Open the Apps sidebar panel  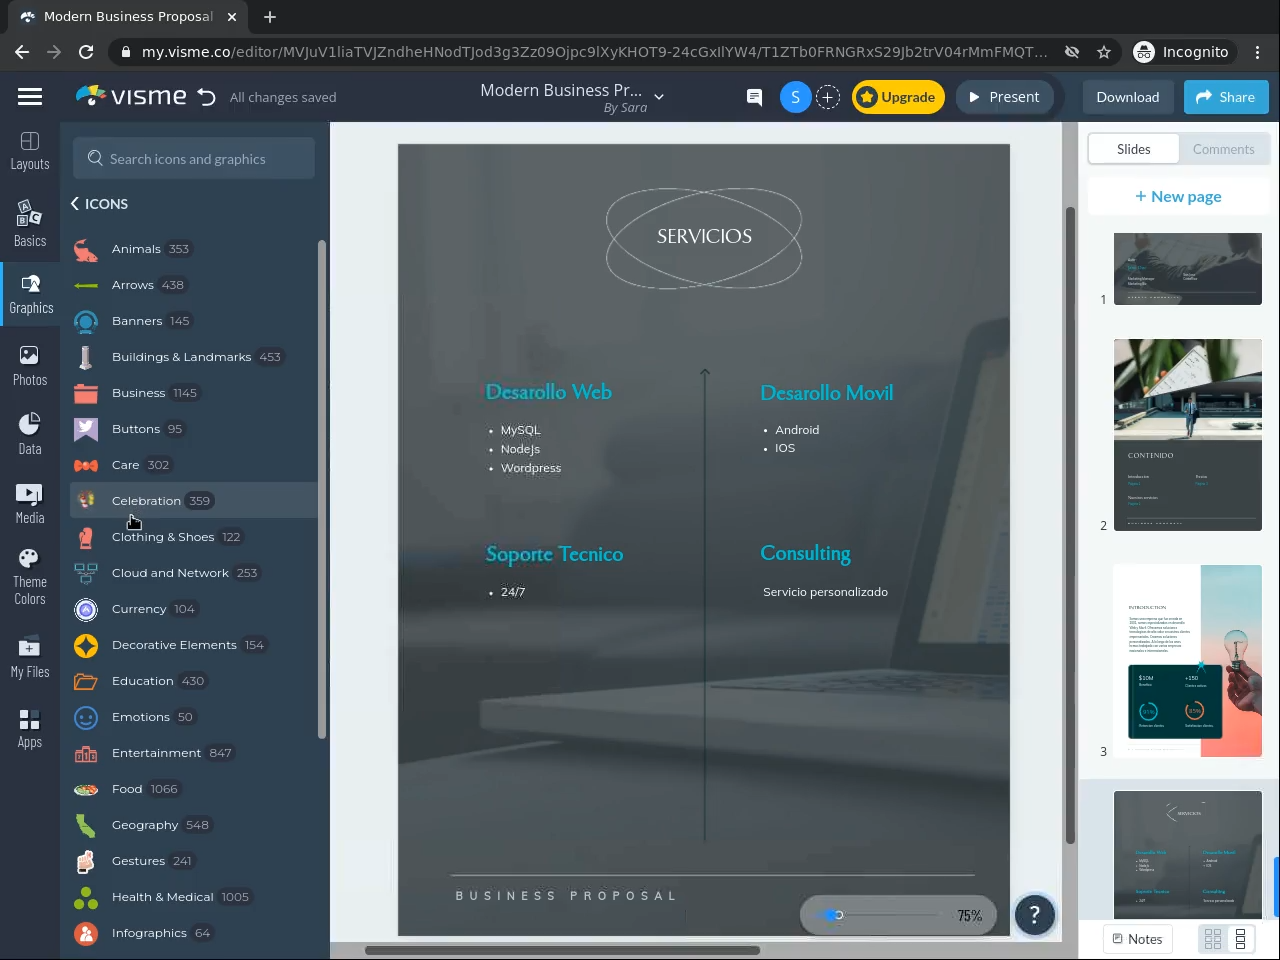tap(30, 728)
